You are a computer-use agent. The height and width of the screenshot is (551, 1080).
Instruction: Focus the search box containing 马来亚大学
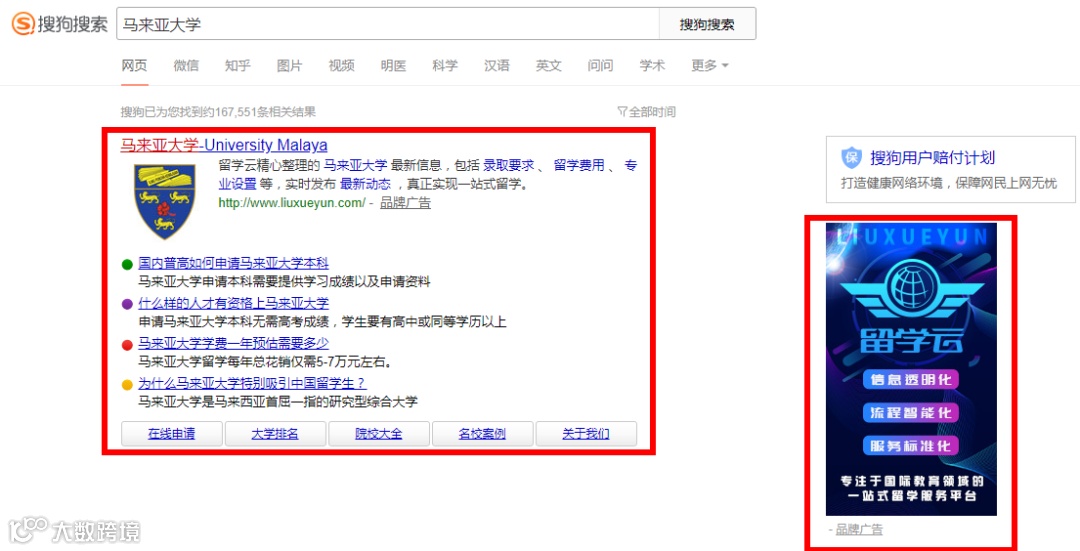click(388, 24)
